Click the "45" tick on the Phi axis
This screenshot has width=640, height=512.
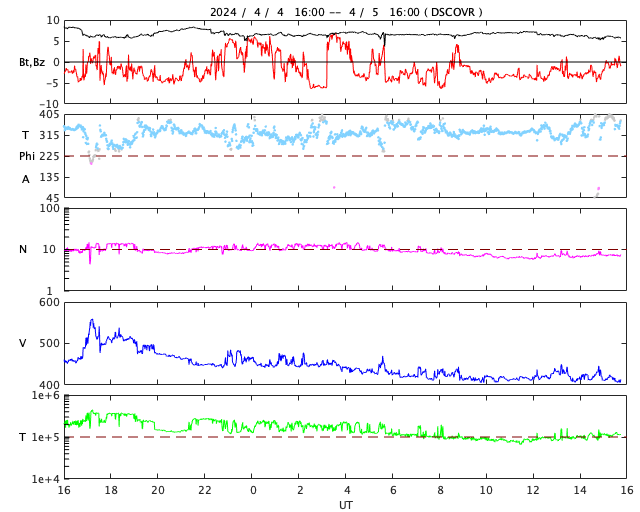(53, 198)
